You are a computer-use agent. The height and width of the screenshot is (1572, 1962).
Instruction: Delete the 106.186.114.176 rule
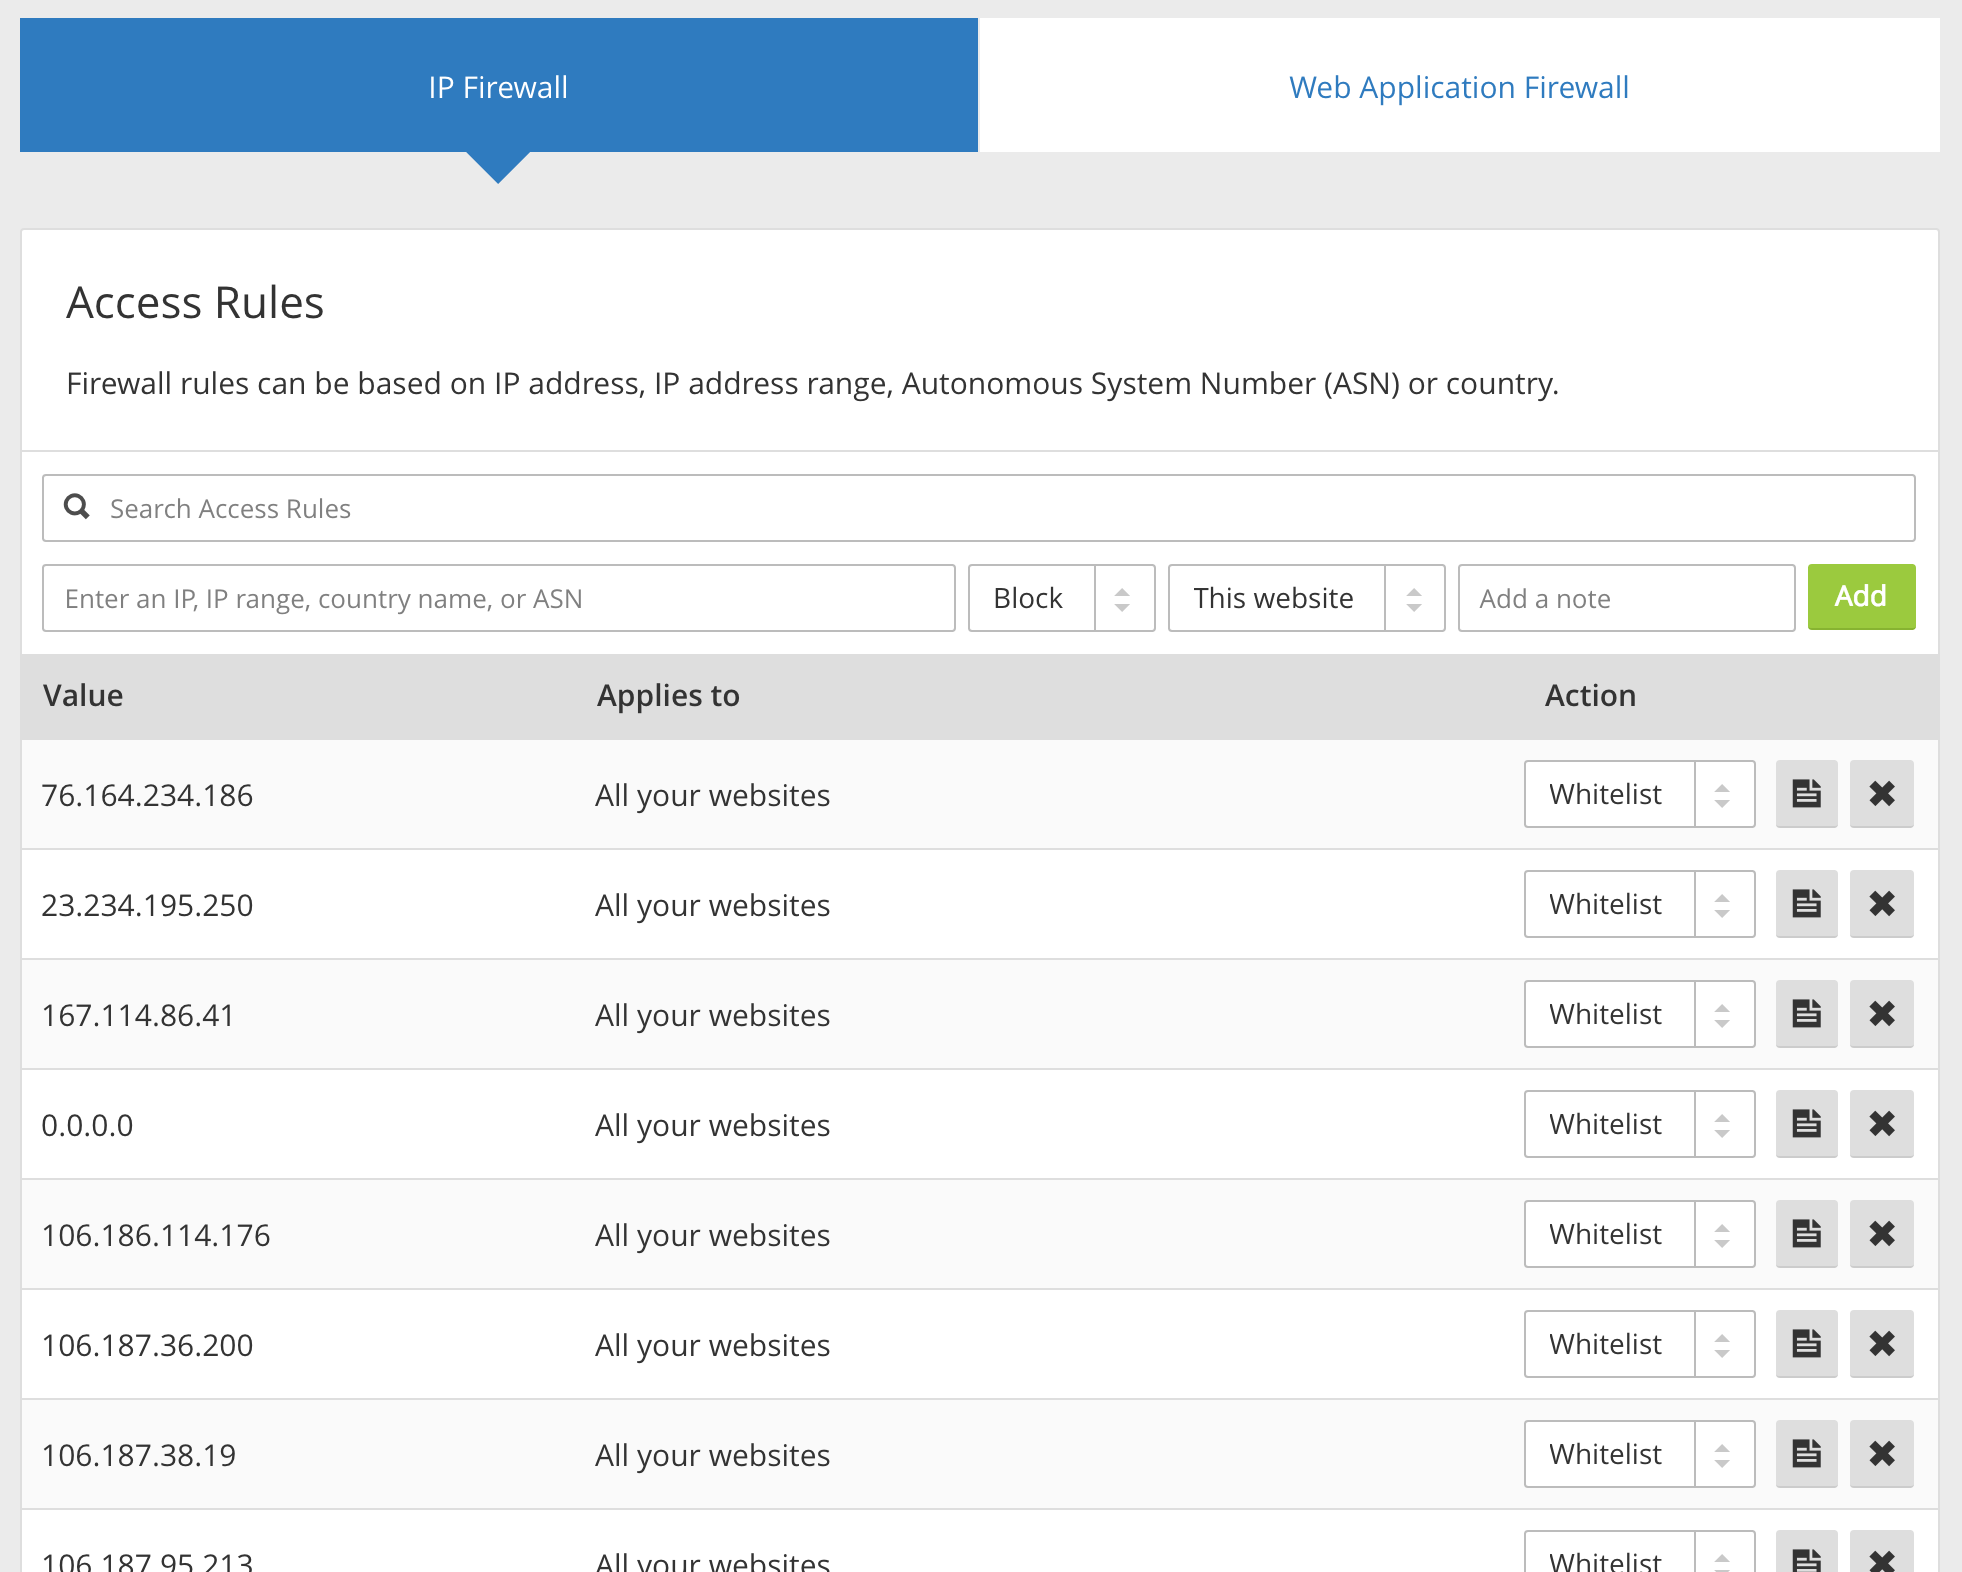point(1881,1234)
